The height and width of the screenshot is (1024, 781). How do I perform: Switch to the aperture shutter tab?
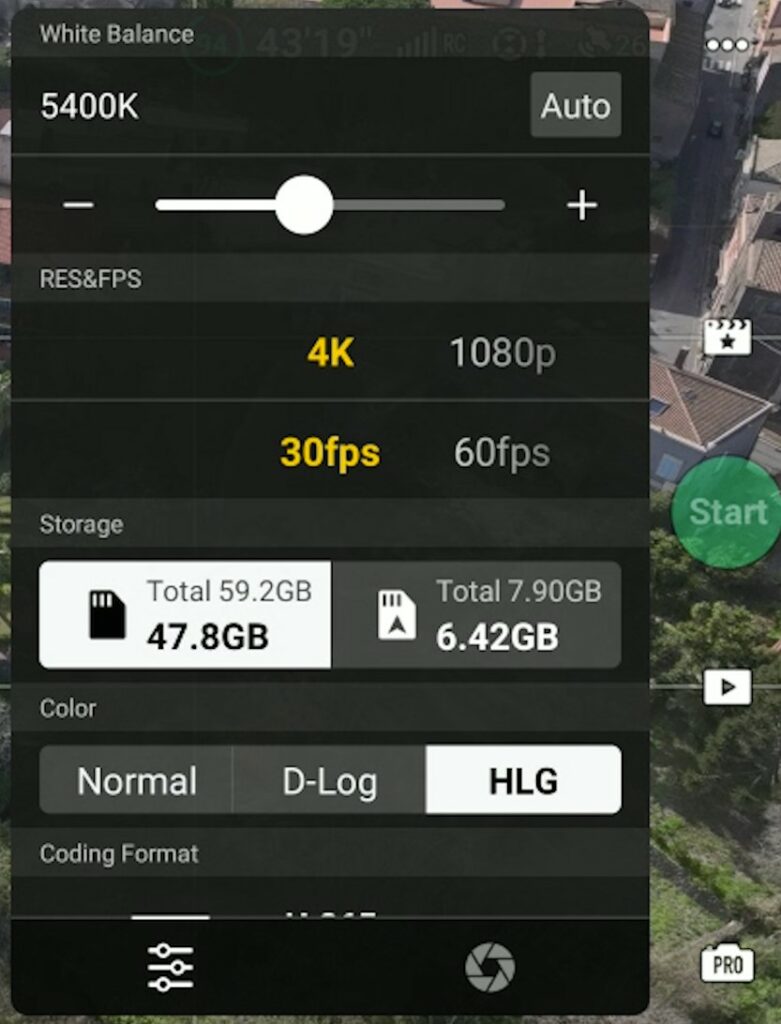(x=490, y=967)
